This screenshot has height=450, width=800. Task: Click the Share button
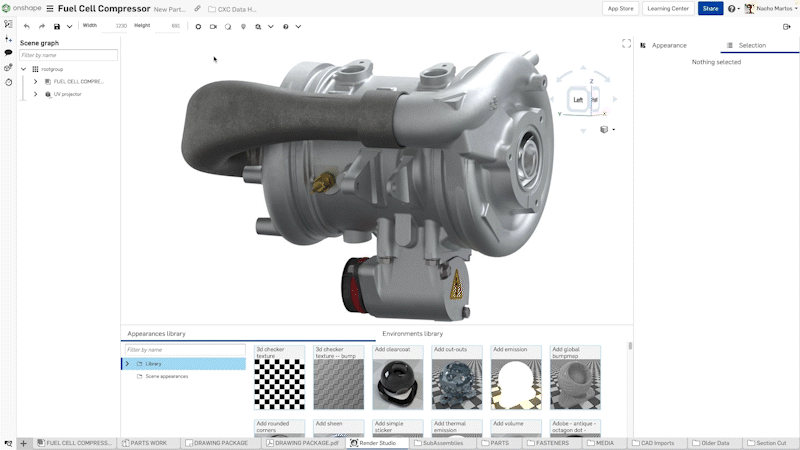point(710,9)
